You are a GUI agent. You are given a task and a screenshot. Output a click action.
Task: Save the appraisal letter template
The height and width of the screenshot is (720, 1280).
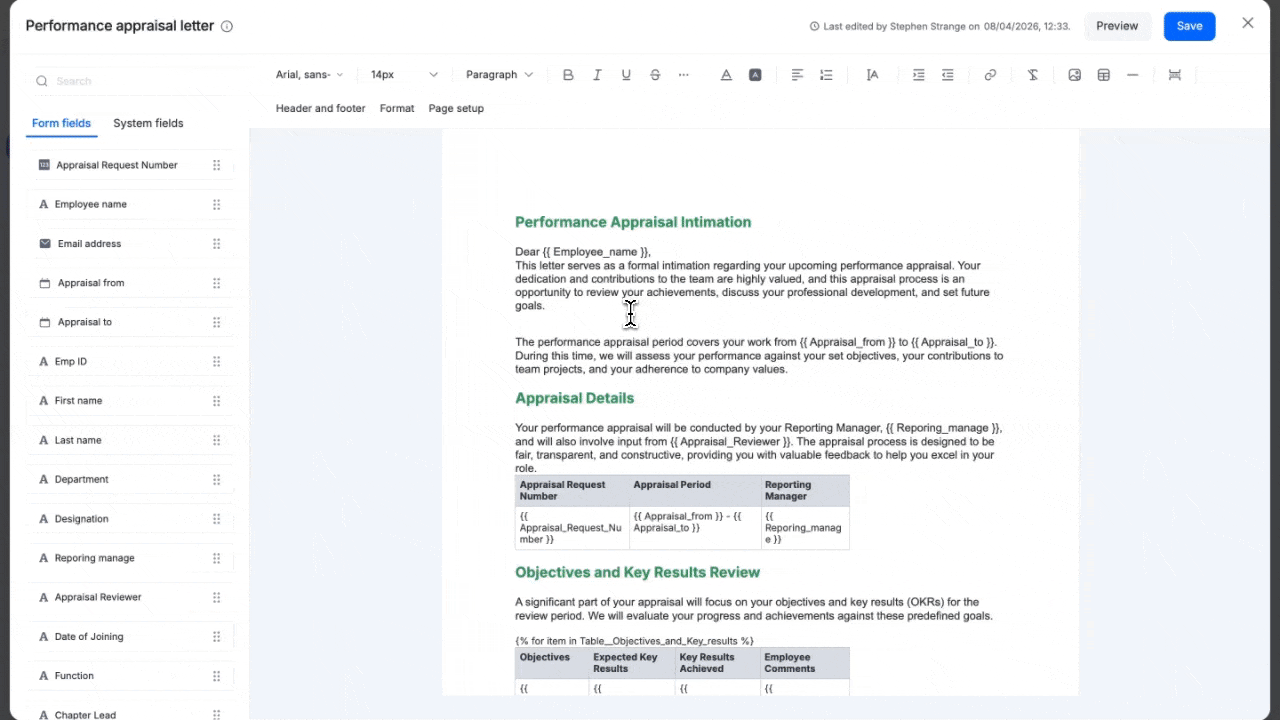(x=1189, y=26)
